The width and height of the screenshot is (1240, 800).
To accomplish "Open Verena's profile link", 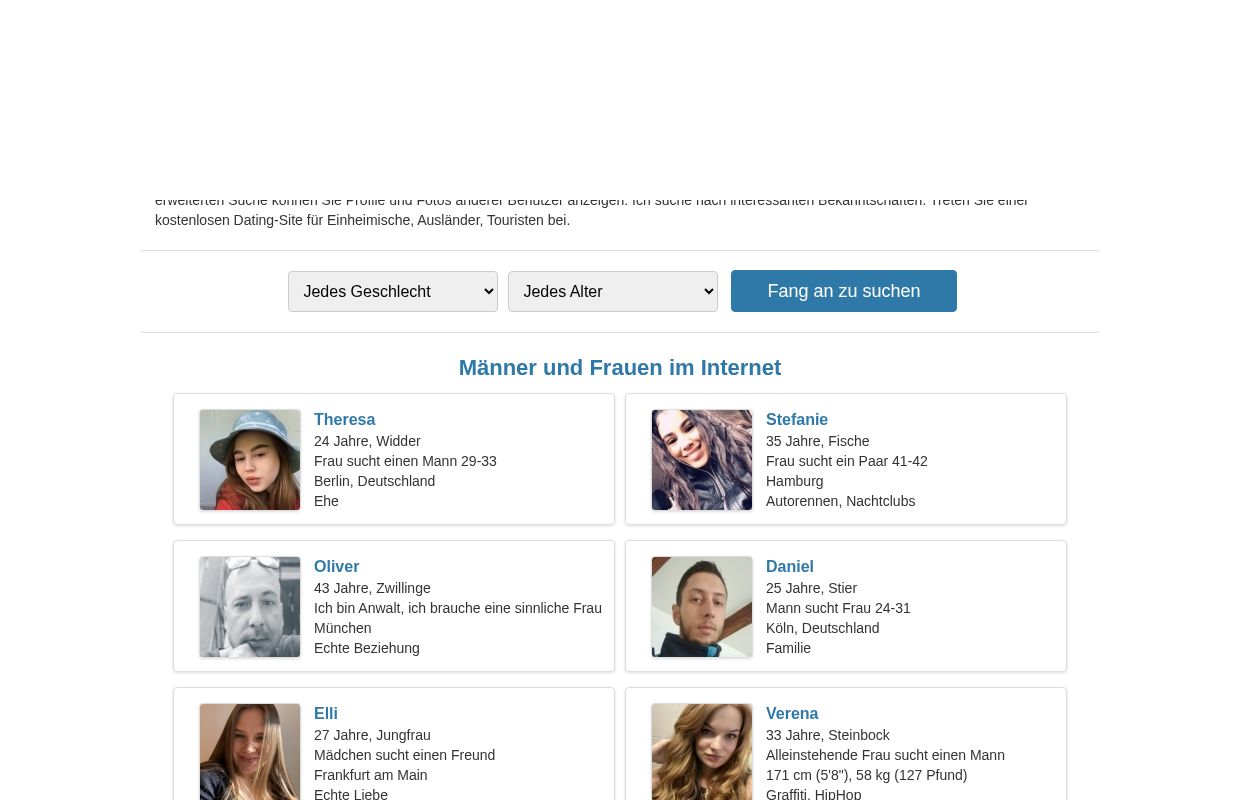I will pos(792,714).
